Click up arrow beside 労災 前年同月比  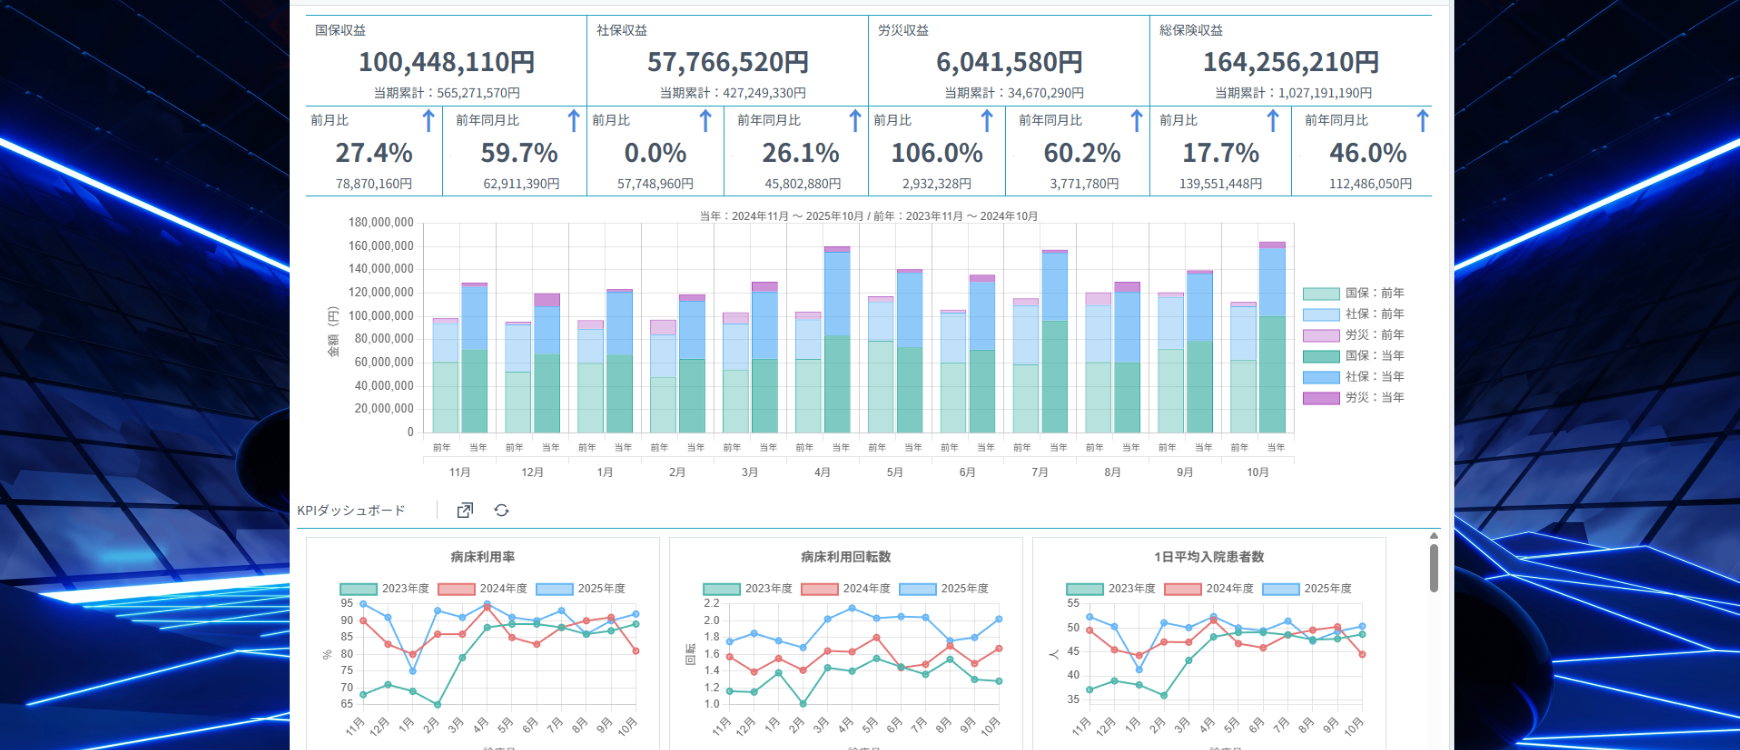pos(1136,121)
